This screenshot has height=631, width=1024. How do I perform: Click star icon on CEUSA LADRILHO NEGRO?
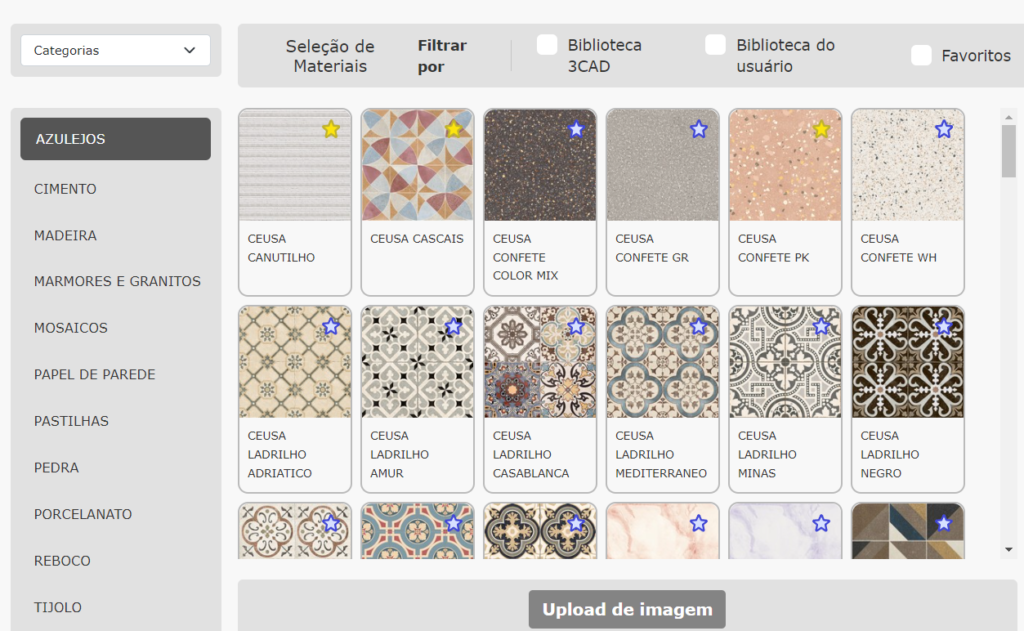943,326
